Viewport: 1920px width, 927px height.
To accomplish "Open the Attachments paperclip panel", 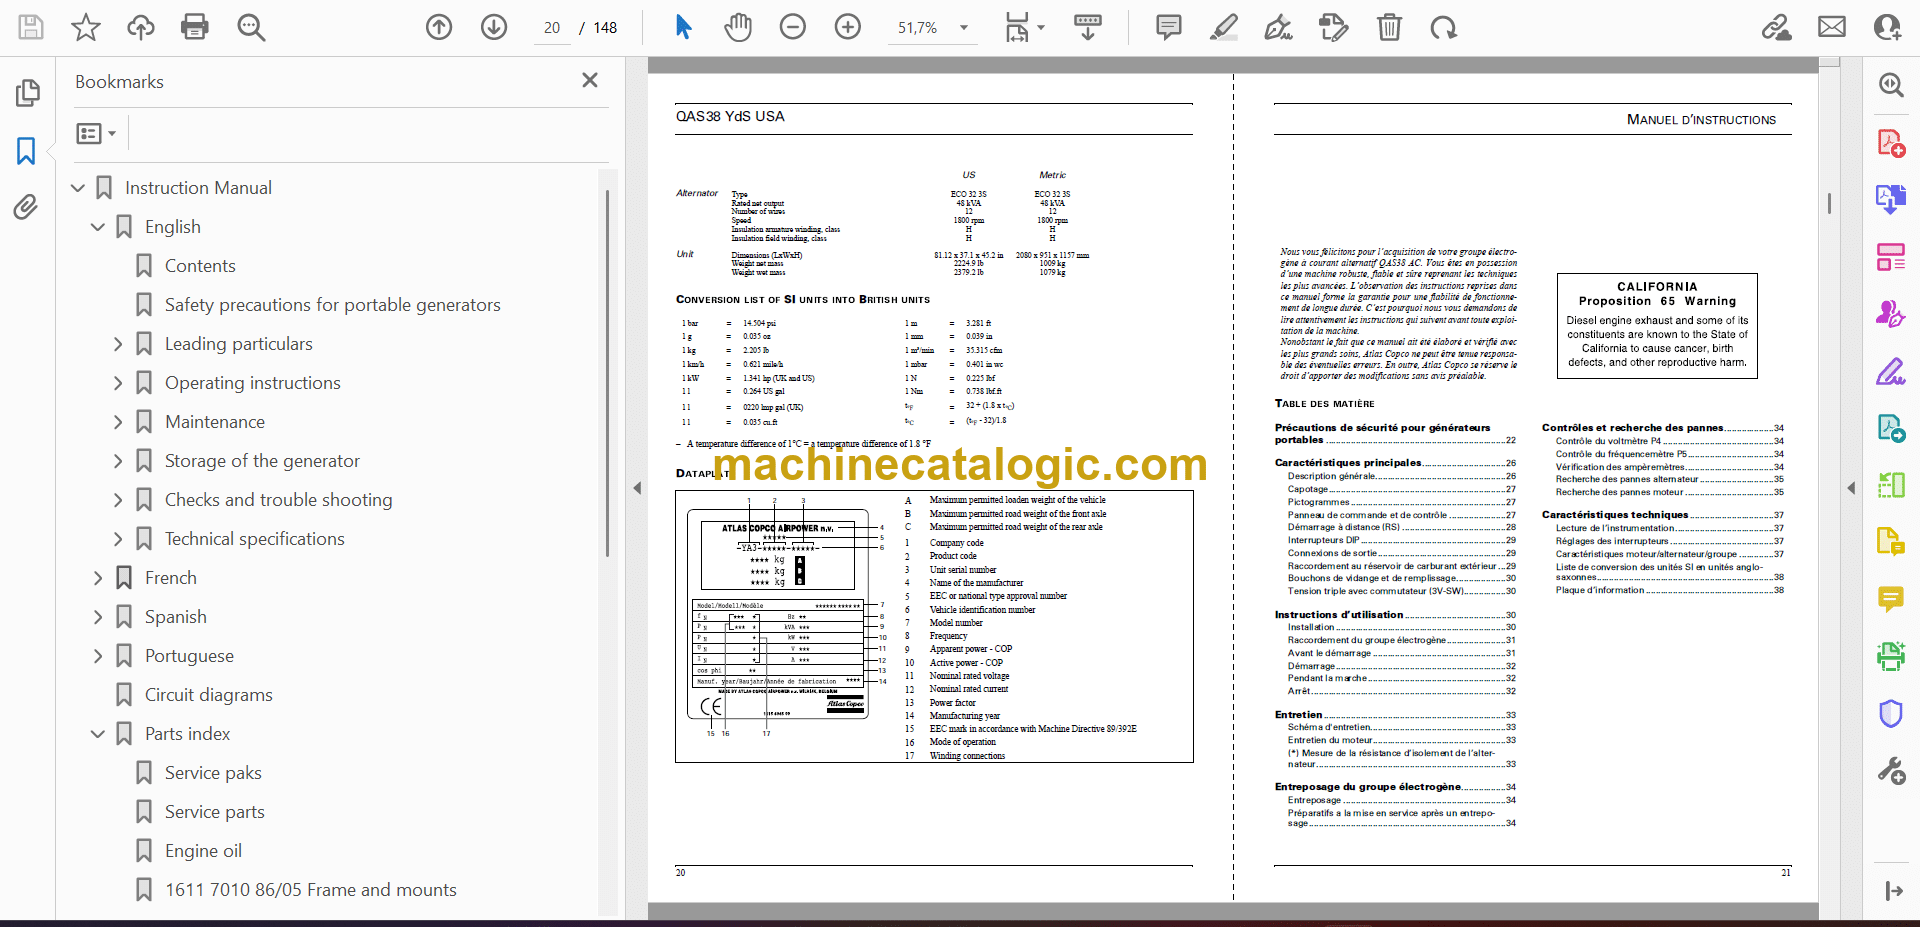I will tap(26, 207).
